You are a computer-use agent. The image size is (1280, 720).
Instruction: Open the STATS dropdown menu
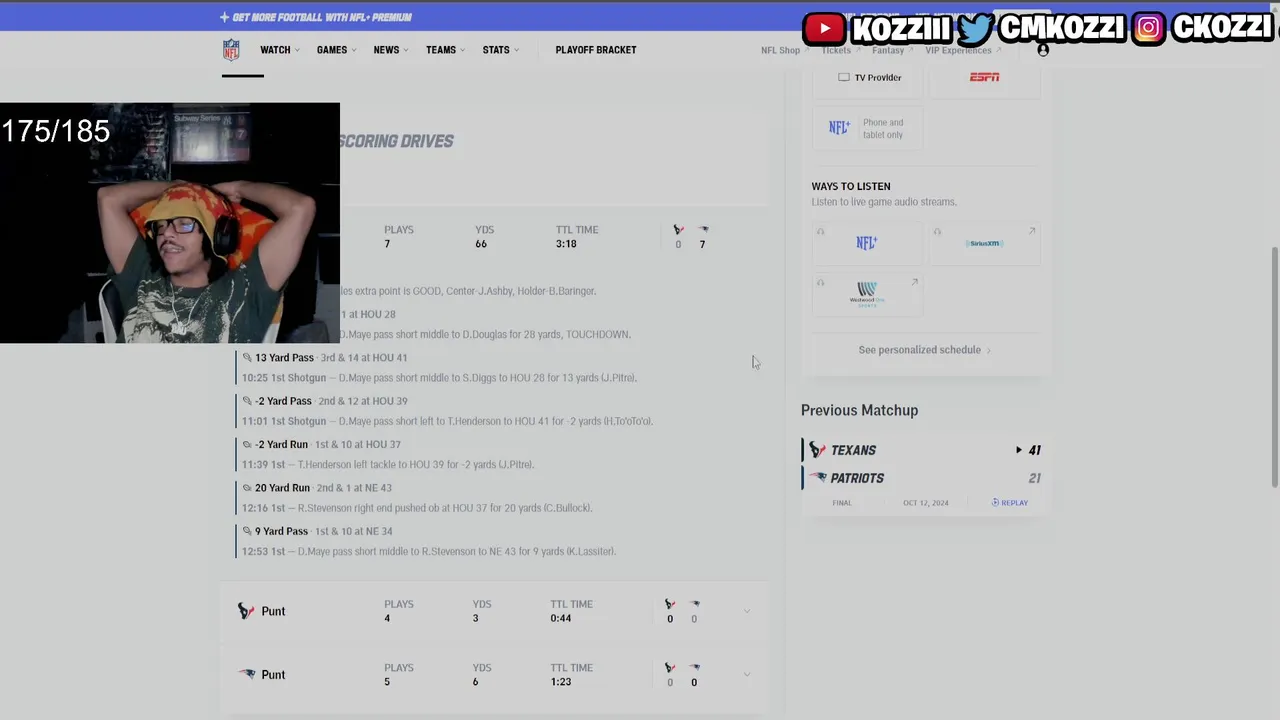500,50
